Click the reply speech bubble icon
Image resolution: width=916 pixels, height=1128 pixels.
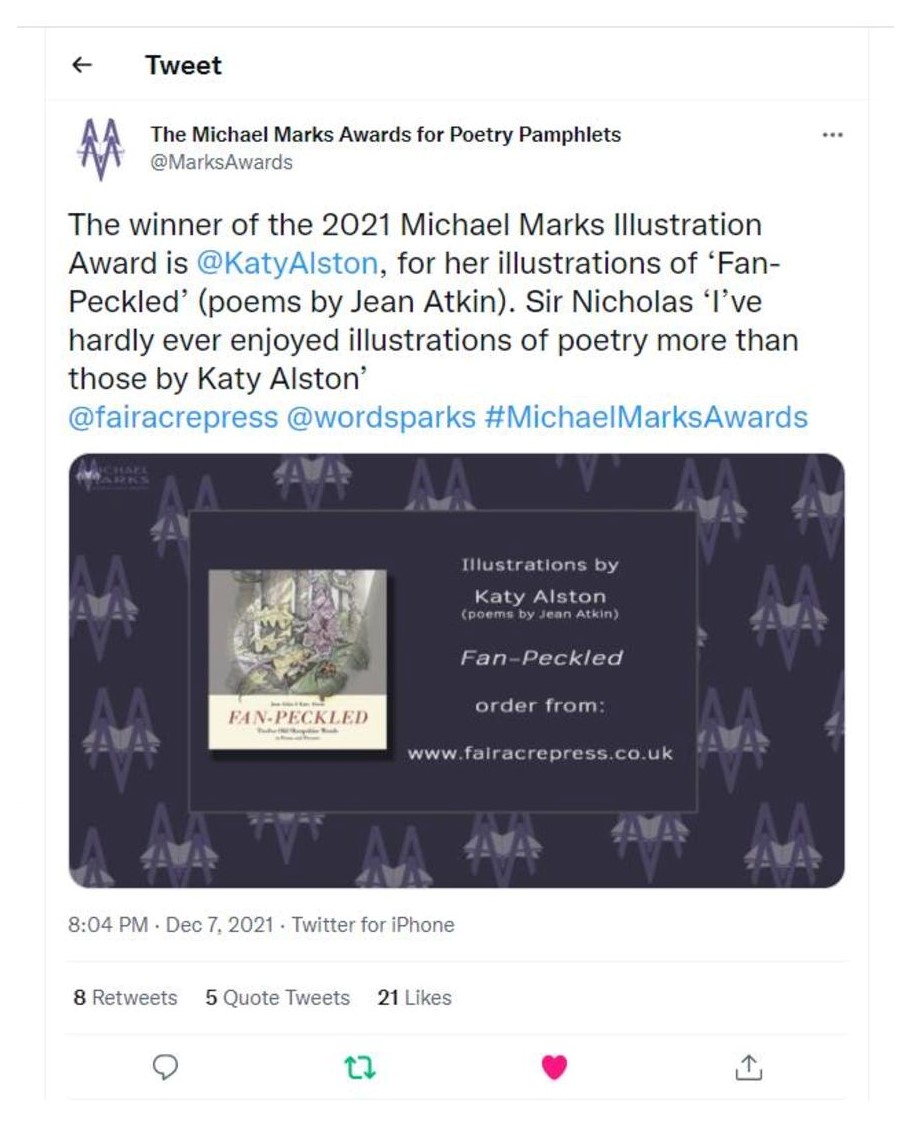[x=165, y=1068]
